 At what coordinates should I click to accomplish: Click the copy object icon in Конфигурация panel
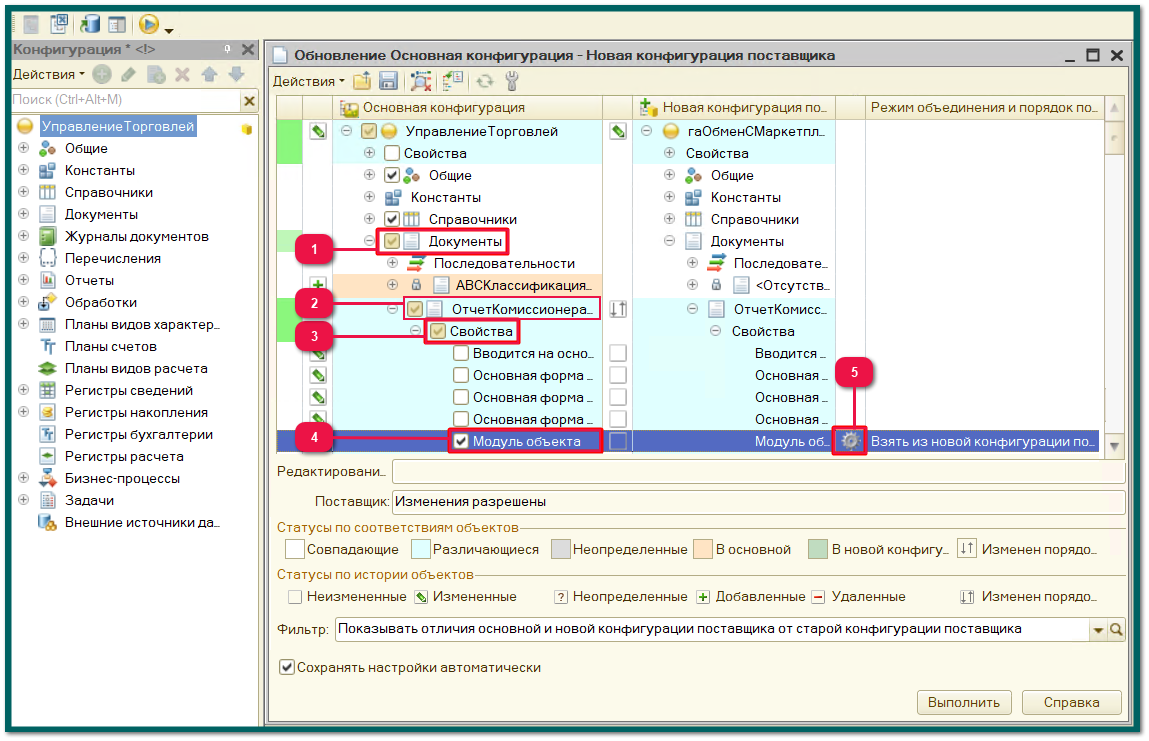click(156, 74)
